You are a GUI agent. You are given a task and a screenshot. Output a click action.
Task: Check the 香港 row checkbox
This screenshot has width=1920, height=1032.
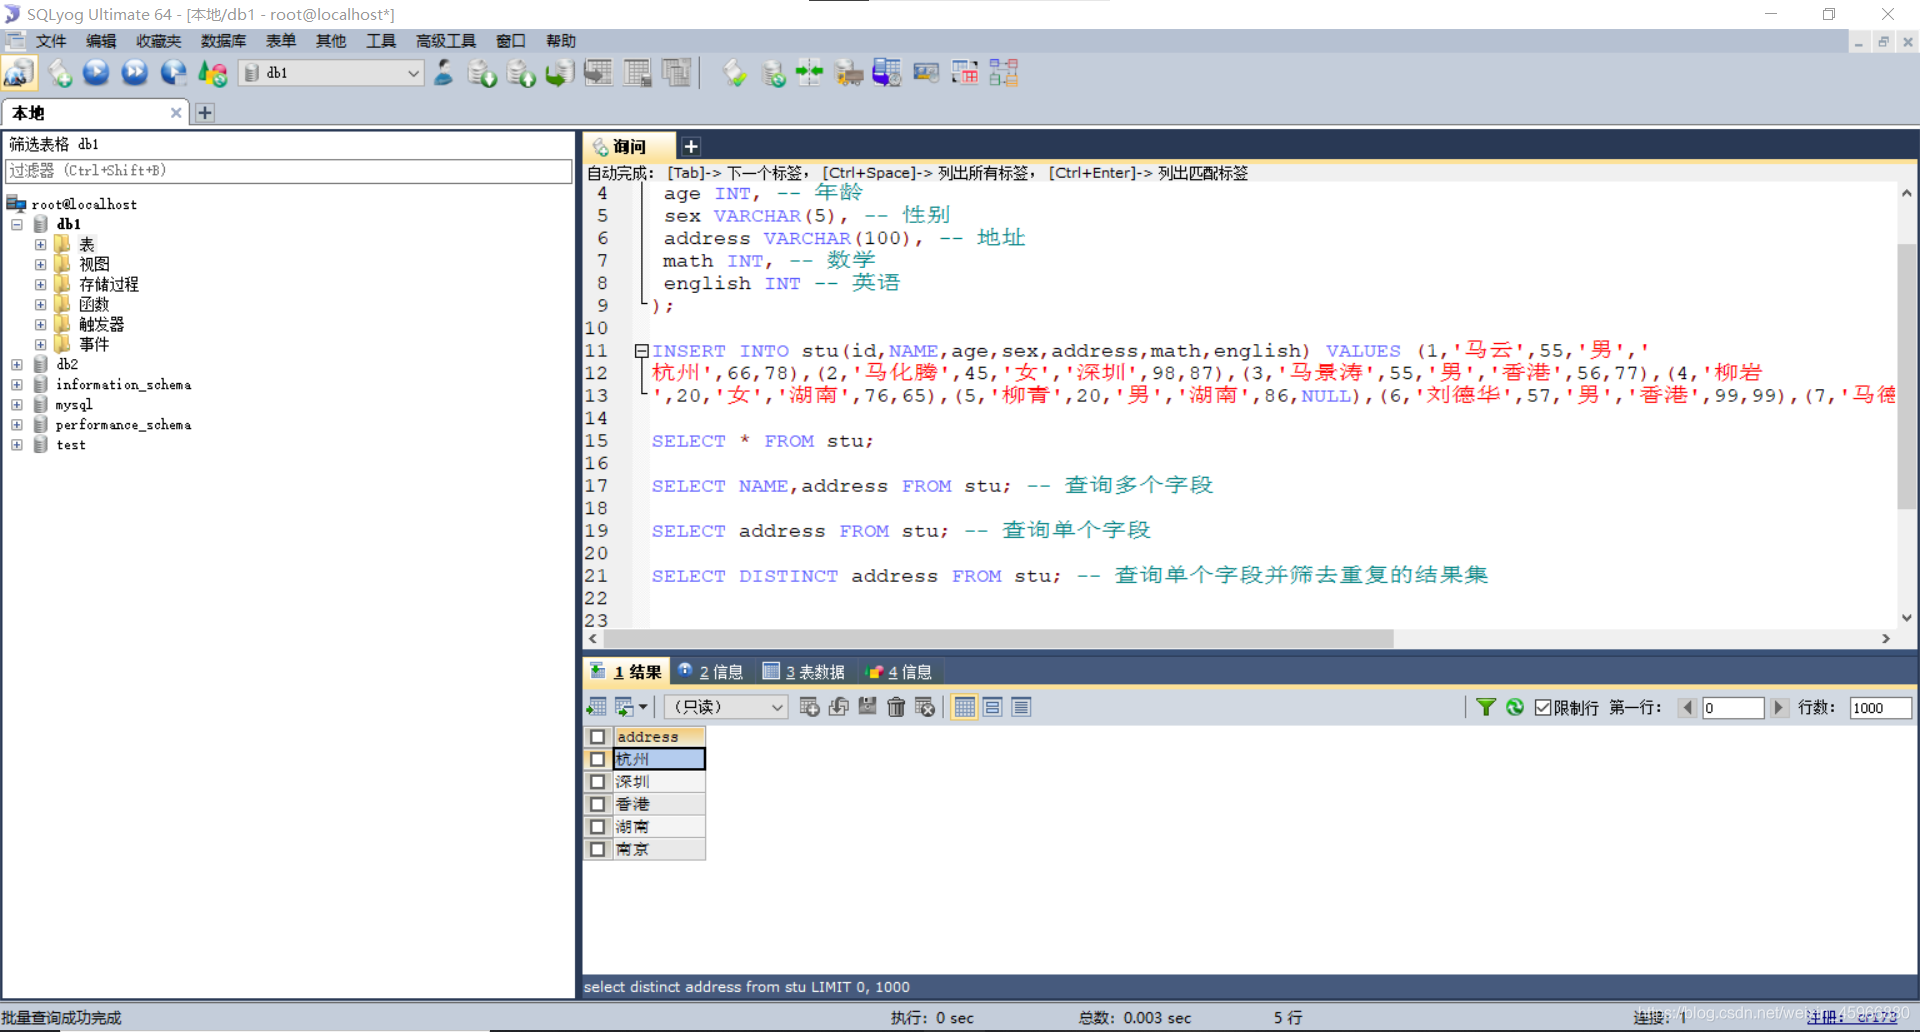click(x=597, y=804)
